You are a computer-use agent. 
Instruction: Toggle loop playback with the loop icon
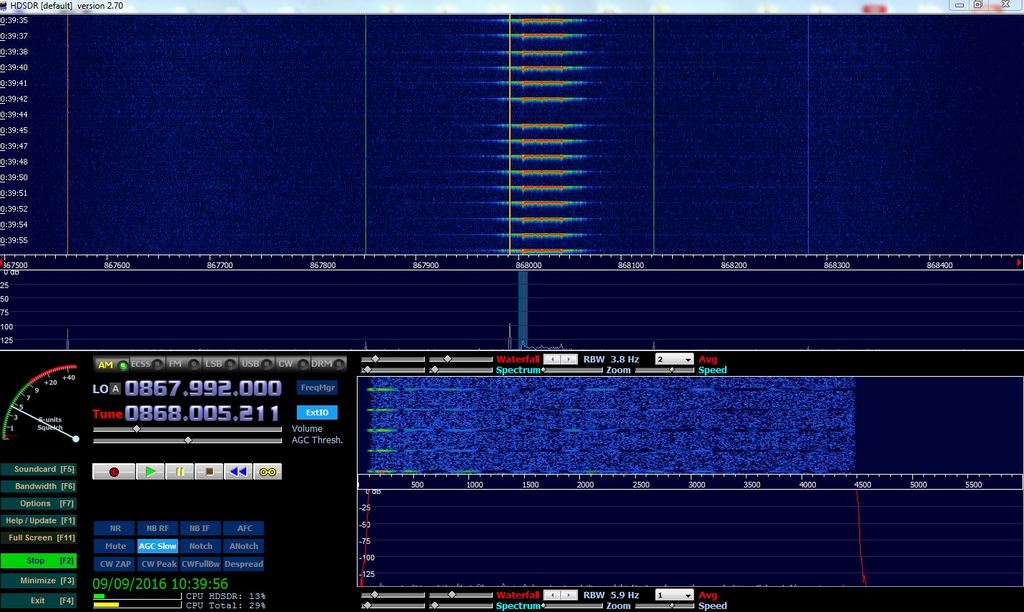[267, 471]
